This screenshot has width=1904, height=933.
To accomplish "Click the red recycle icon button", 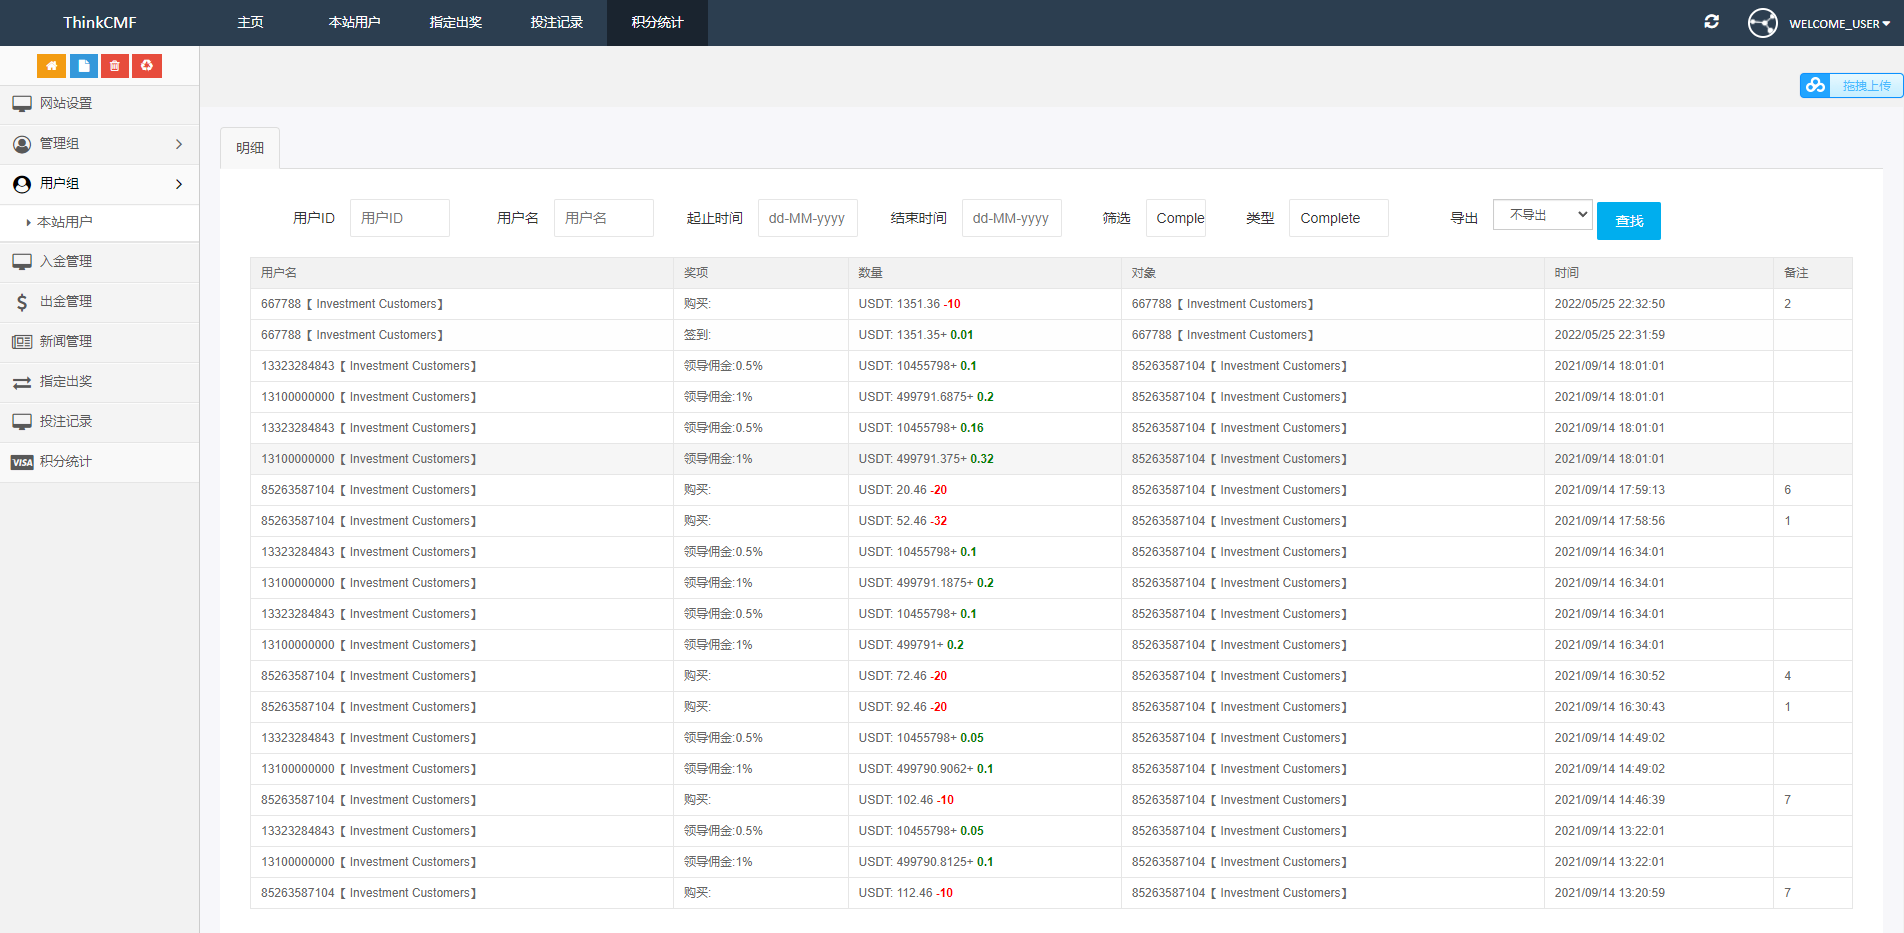I will coord(147,66).
